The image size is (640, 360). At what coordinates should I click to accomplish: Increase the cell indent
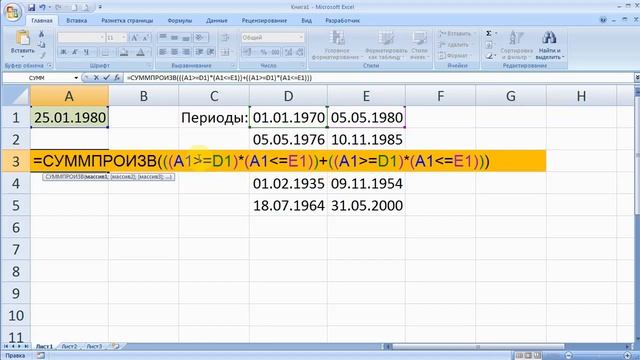211,52
